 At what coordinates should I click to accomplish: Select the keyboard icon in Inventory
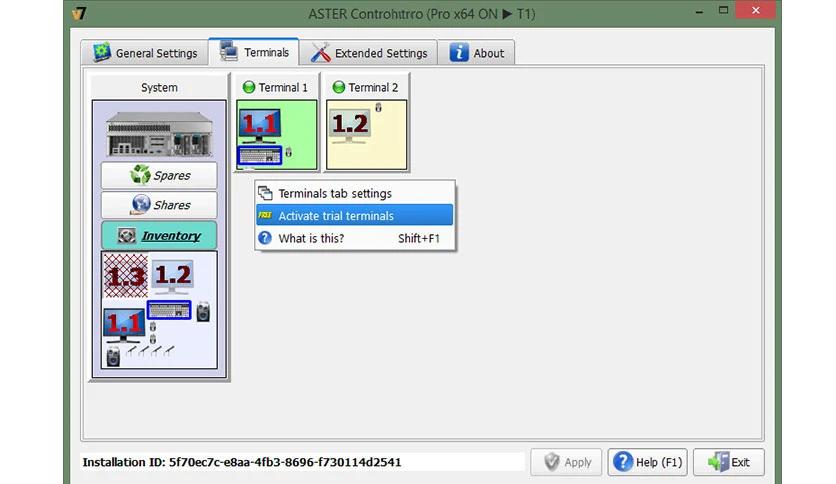[169, 310]
